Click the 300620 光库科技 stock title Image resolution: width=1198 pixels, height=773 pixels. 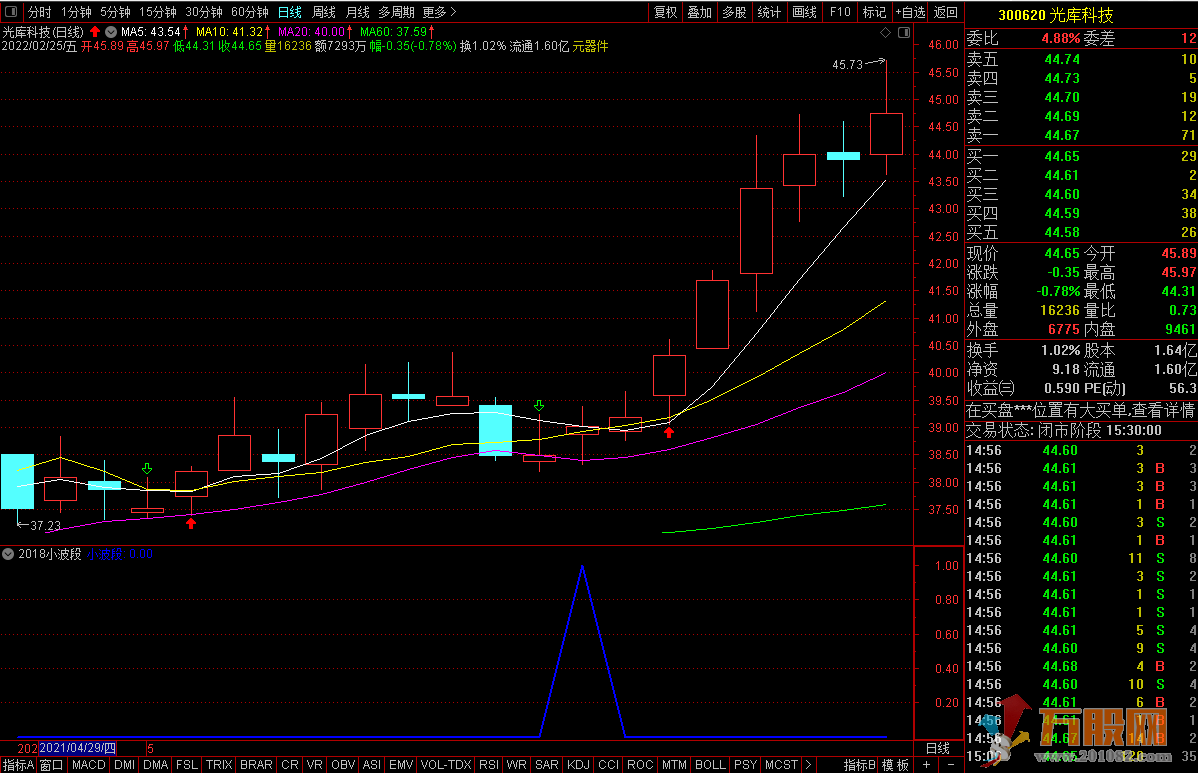pos(1056,15)
